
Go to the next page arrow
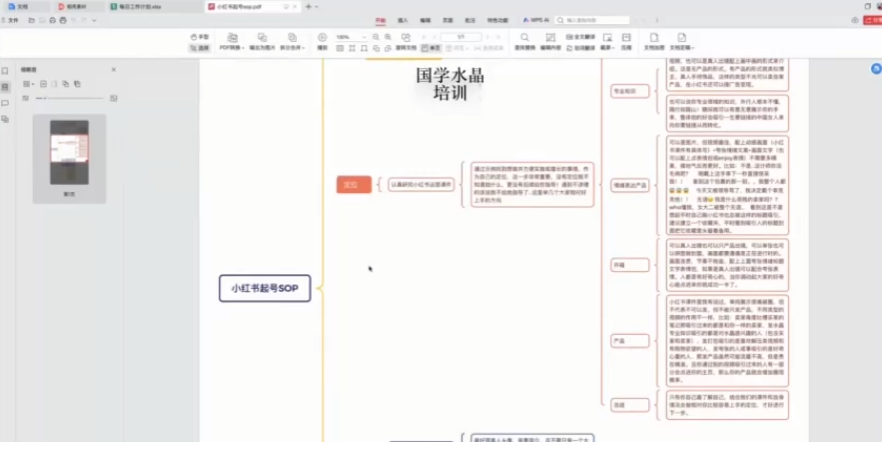pyautogui.click(x=488, y=37)
